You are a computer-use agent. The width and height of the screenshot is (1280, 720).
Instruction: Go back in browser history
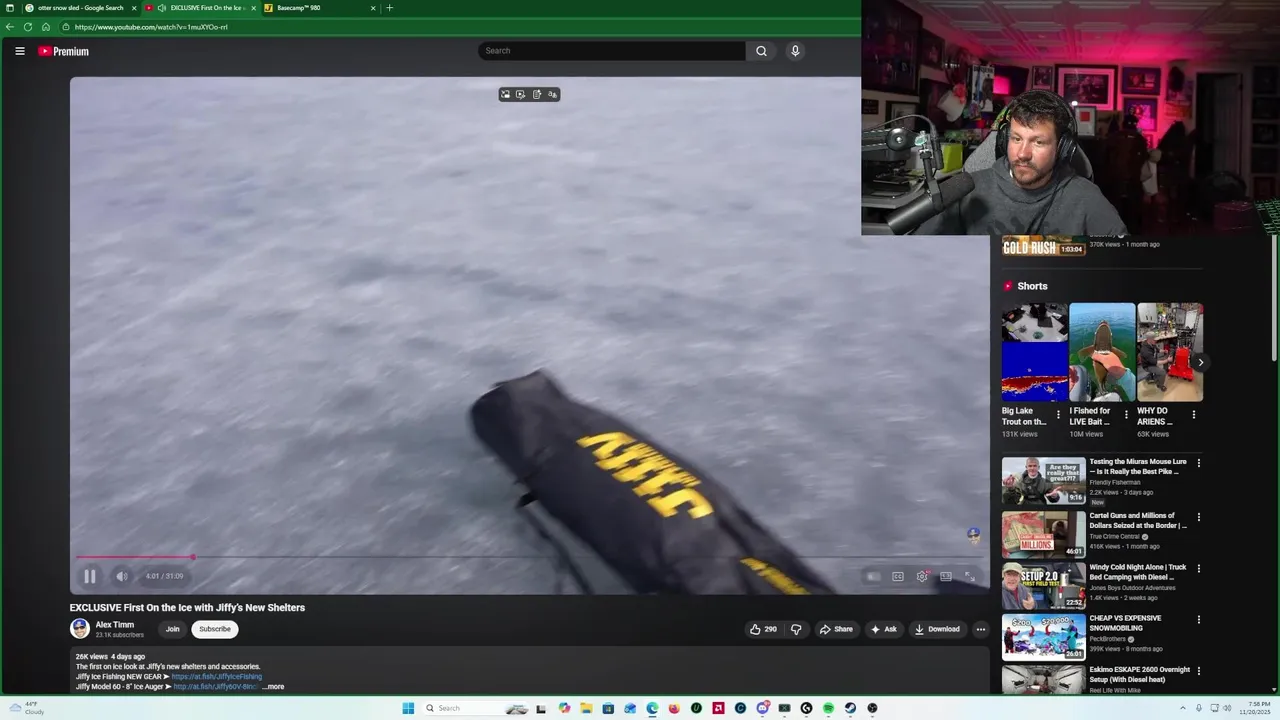tap(10, 27)
